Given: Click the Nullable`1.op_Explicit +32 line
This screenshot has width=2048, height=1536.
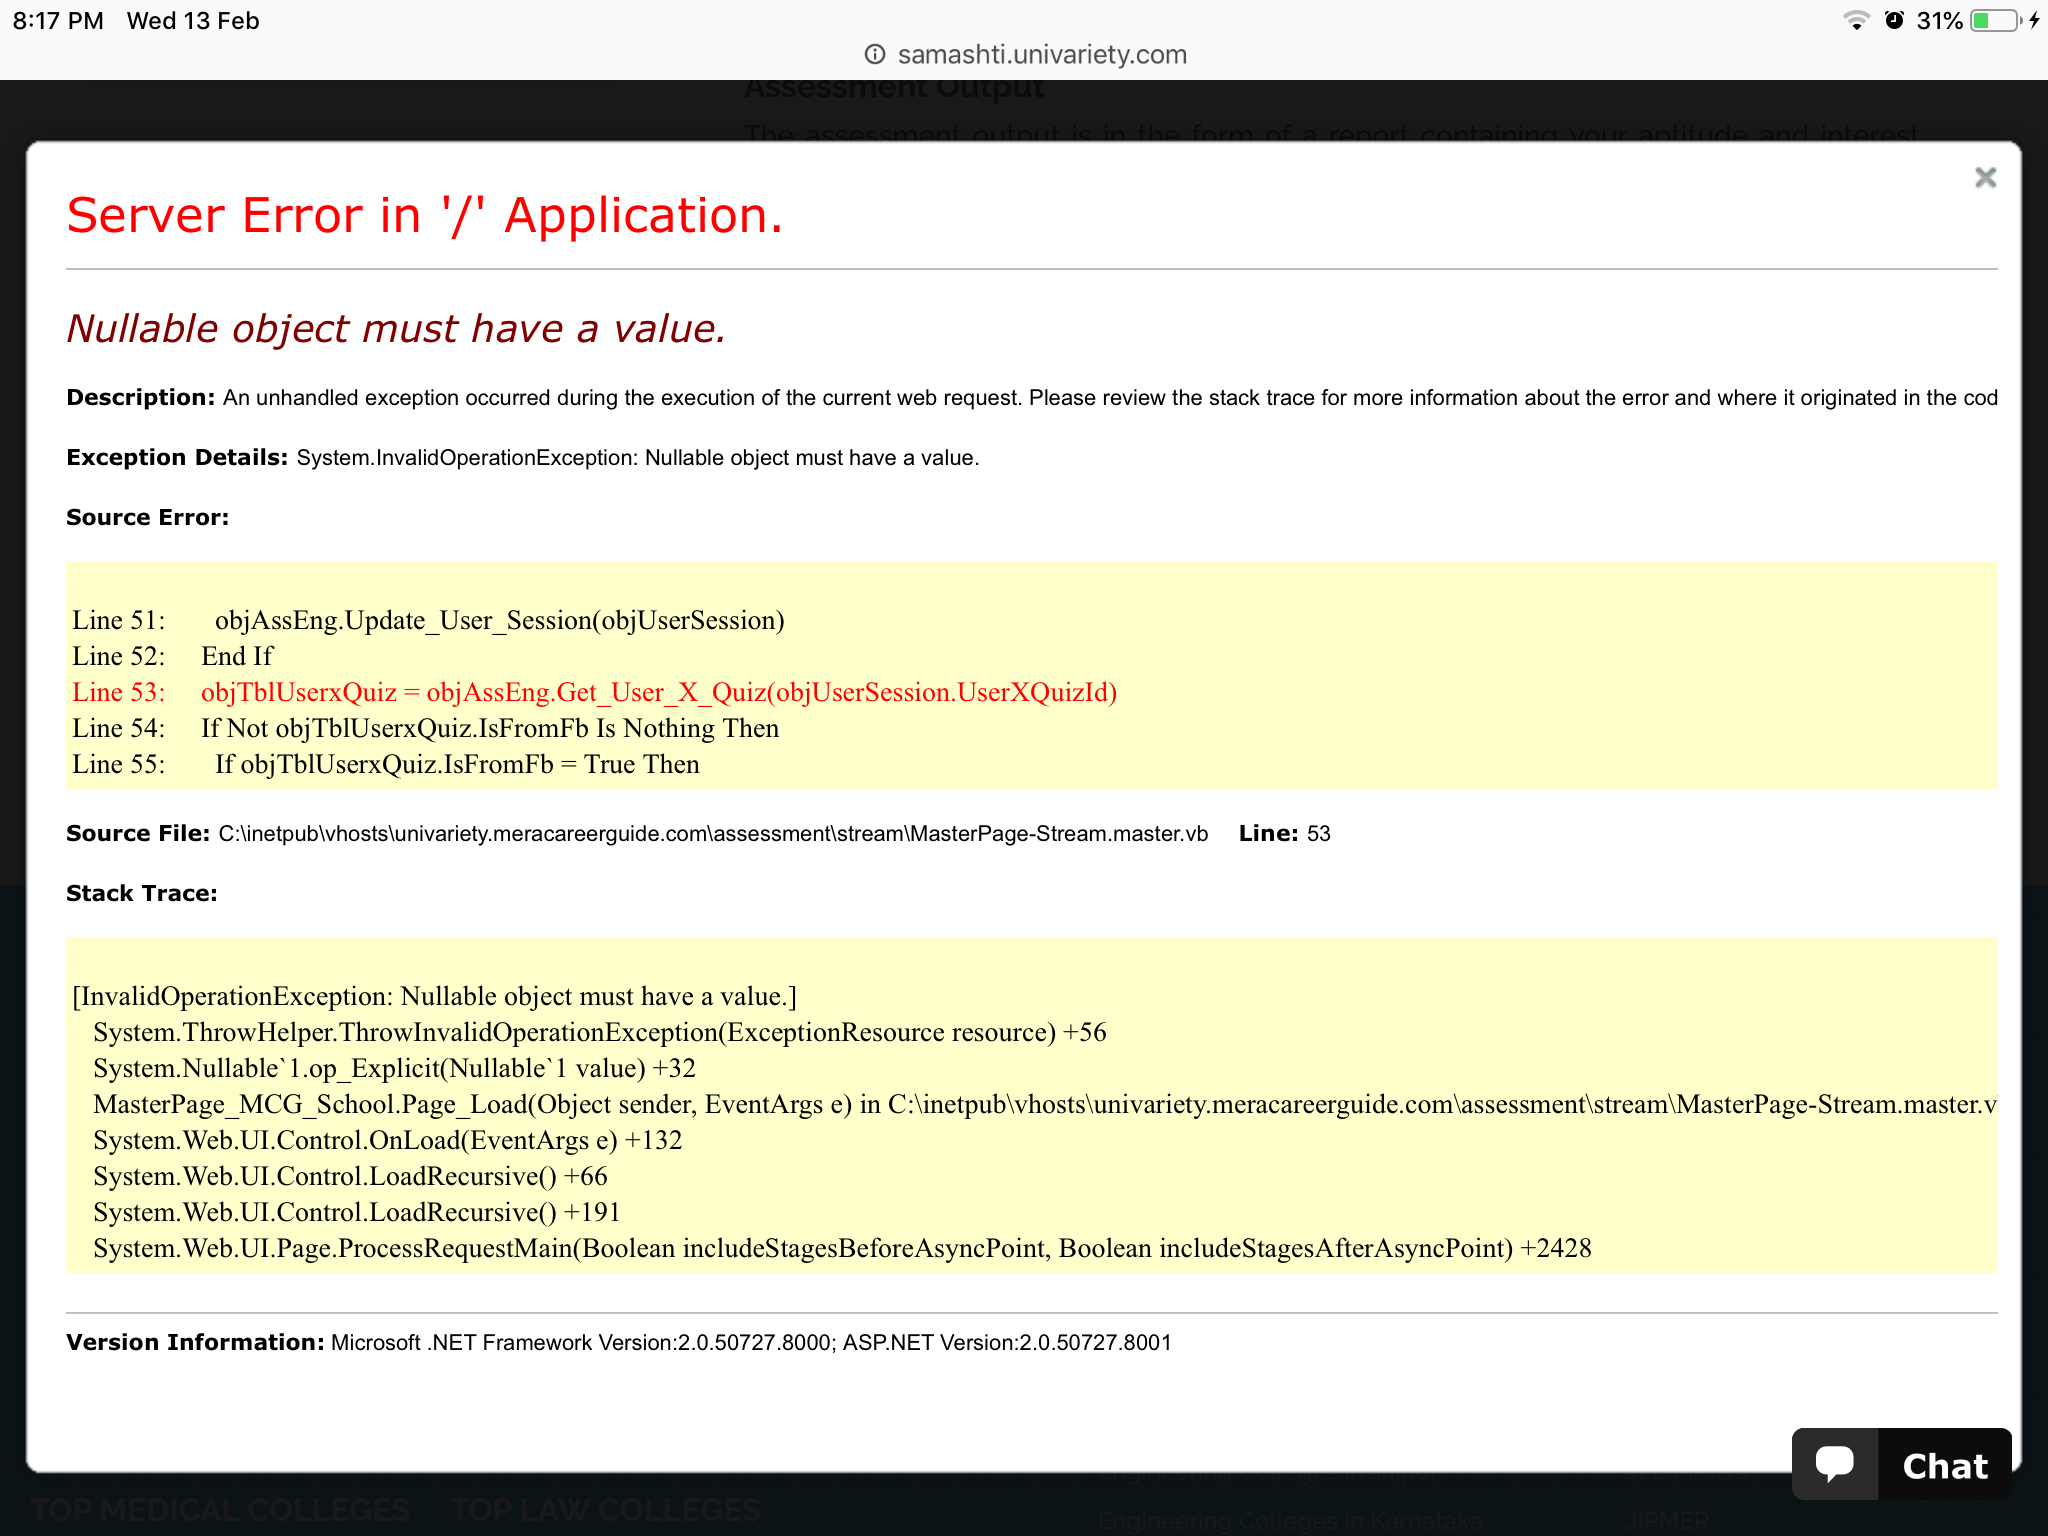Looking at the screenshot, I should click(394, 1068).
